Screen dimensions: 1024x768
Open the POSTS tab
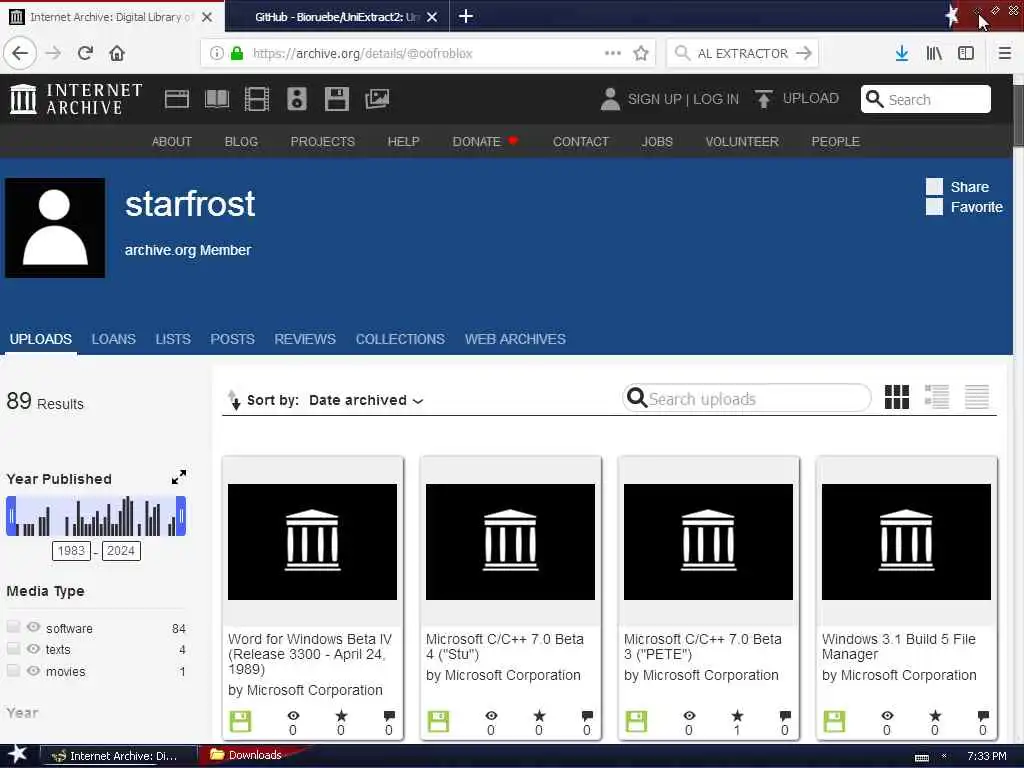pyautogui.click(x=232, y=339)
